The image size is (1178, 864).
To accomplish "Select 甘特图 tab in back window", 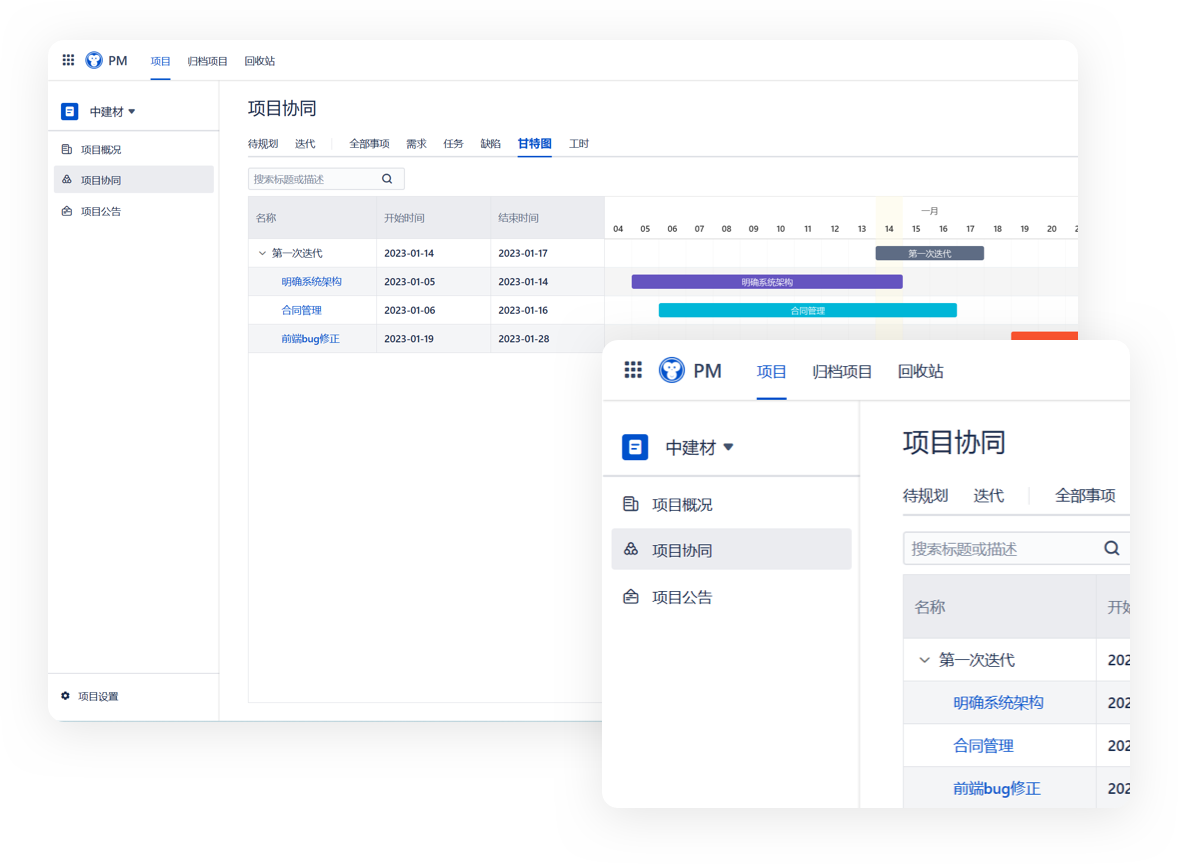I will tap(534, 143).
